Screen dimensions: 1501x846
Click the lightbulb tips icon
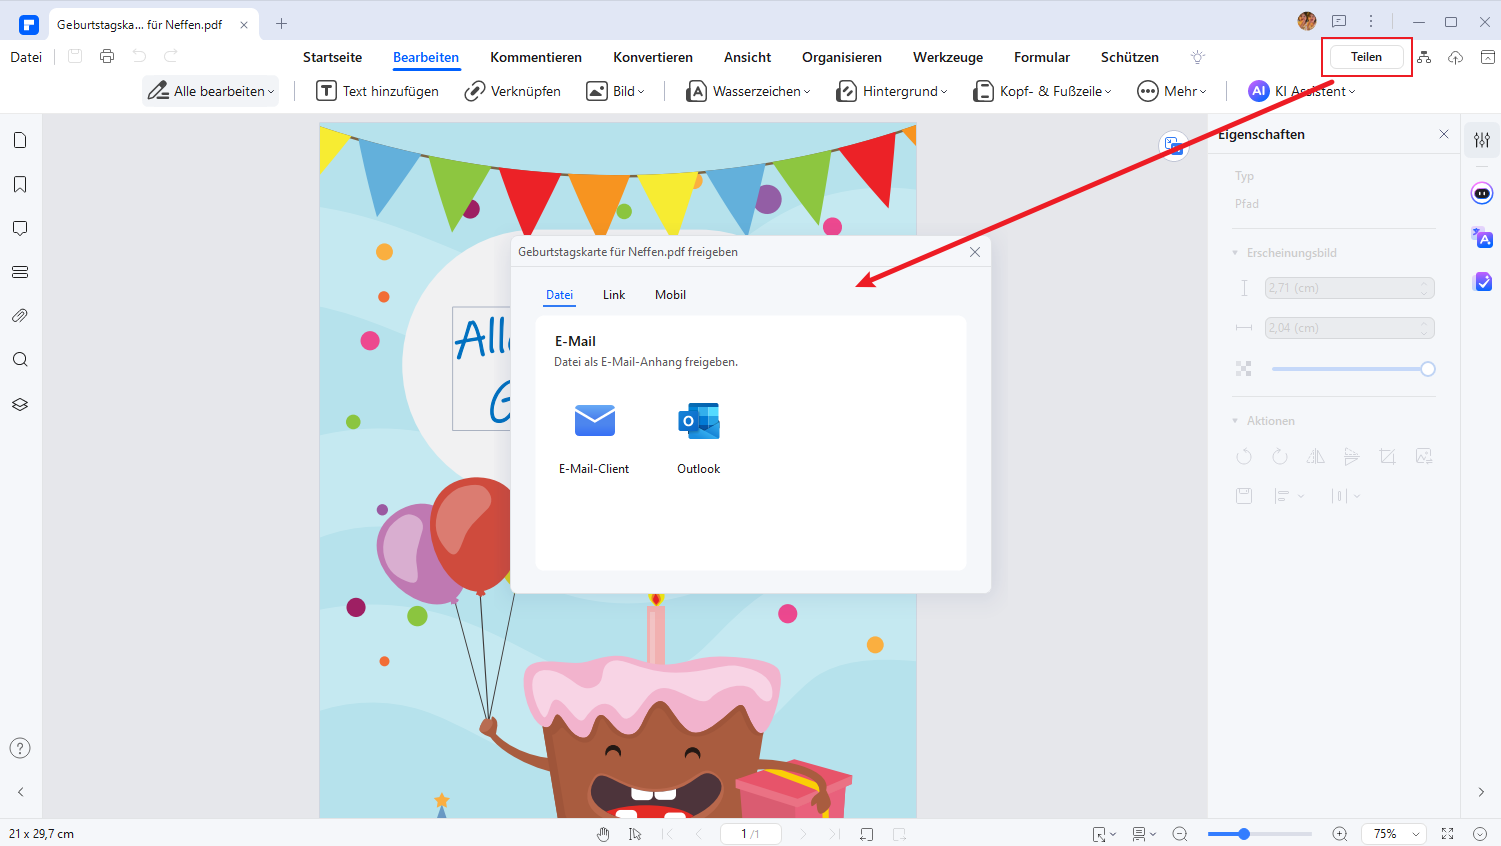tap(1198, 57)
